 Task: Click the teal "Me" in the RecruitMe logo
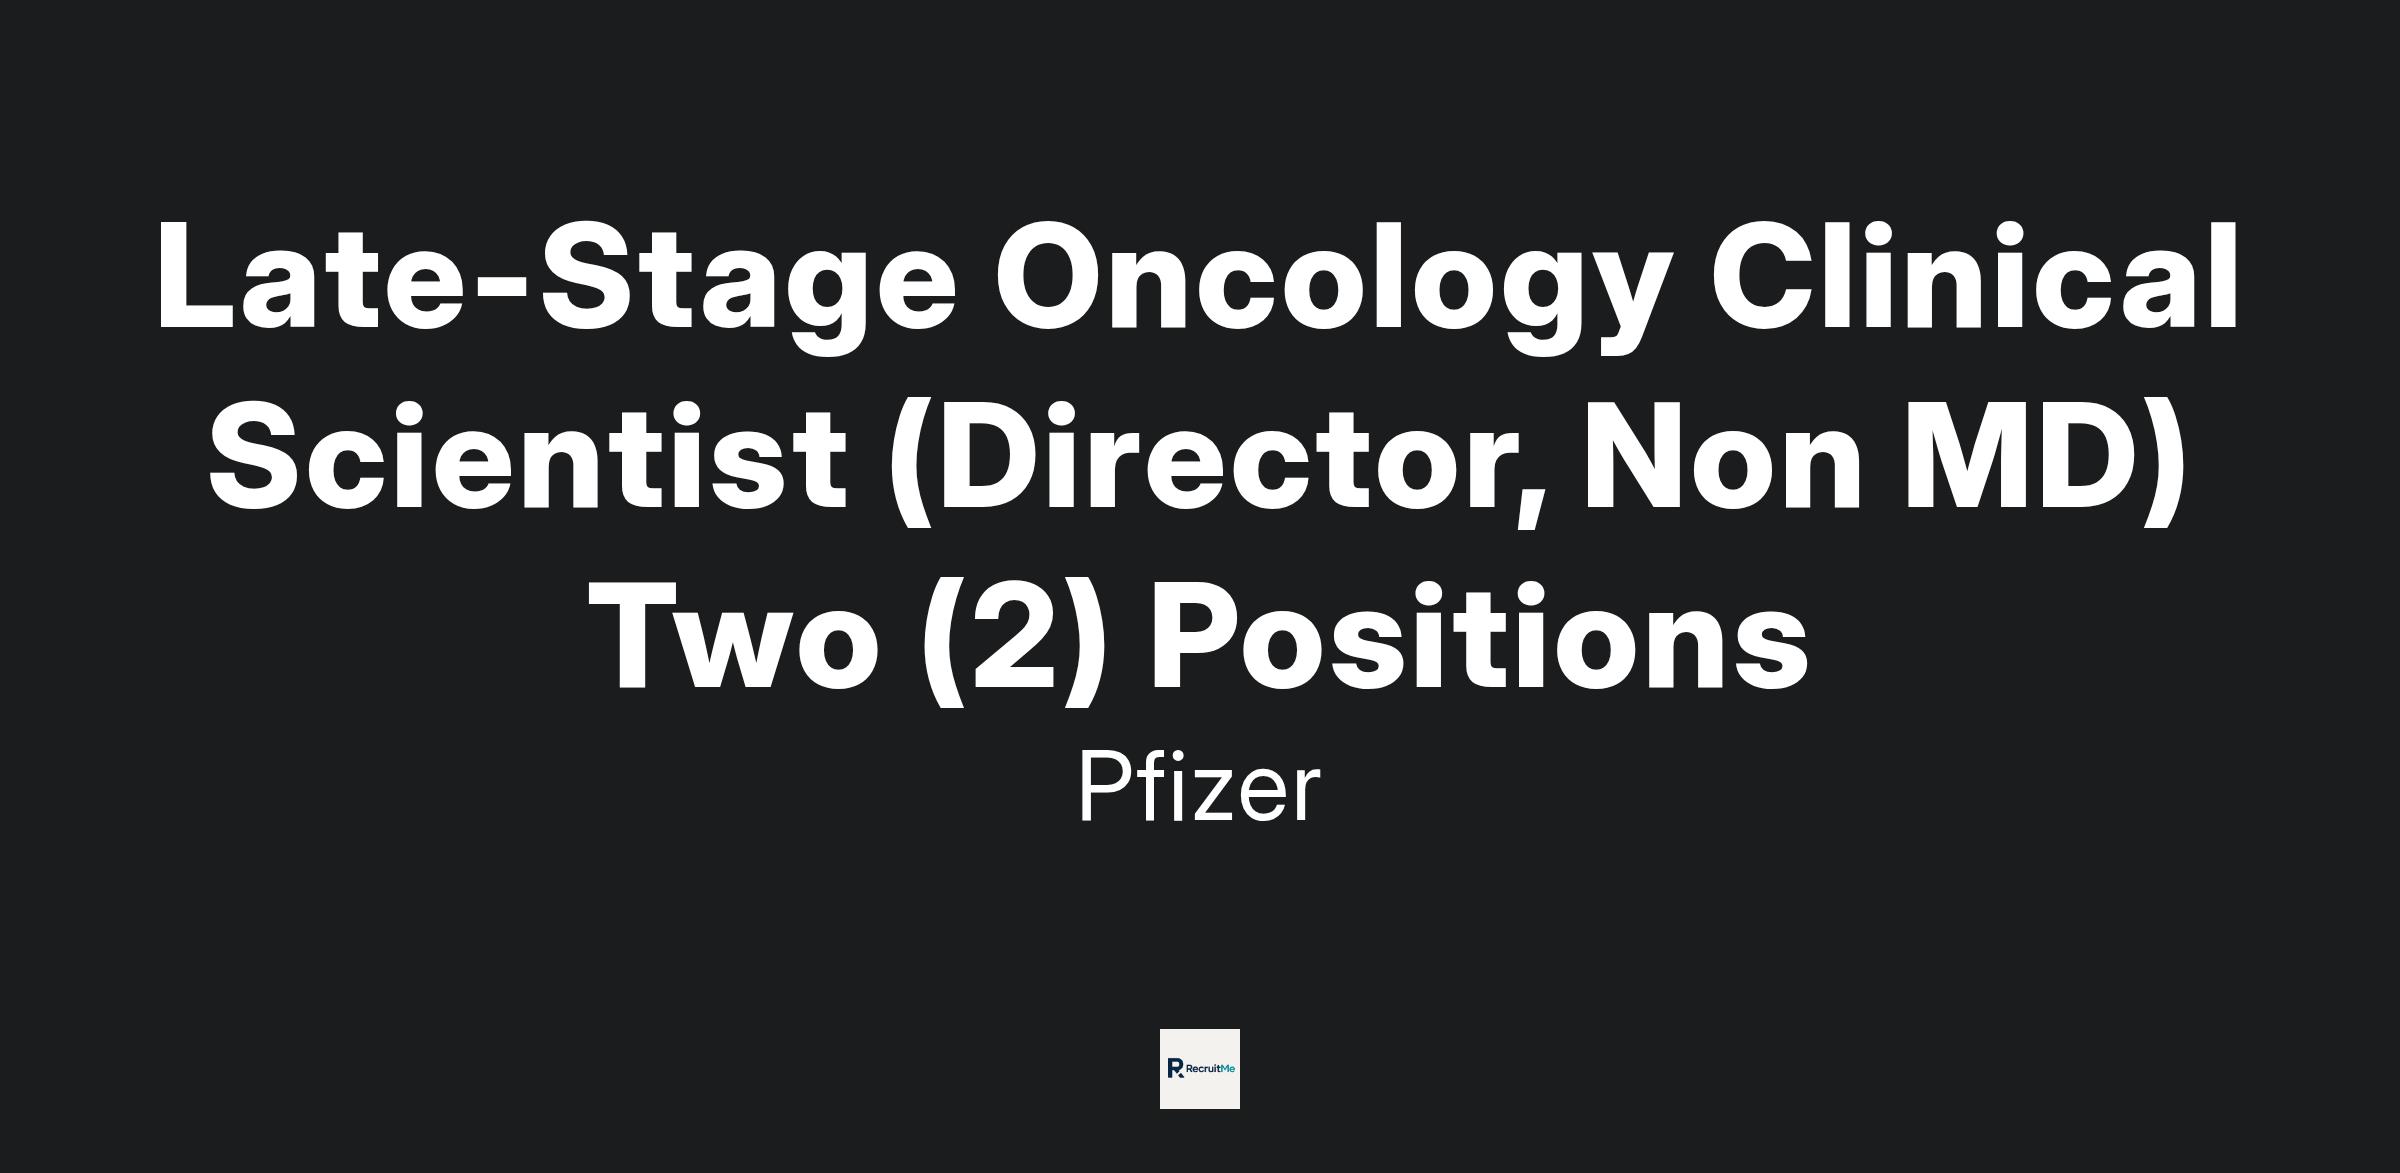(x=1229, y=1069)
